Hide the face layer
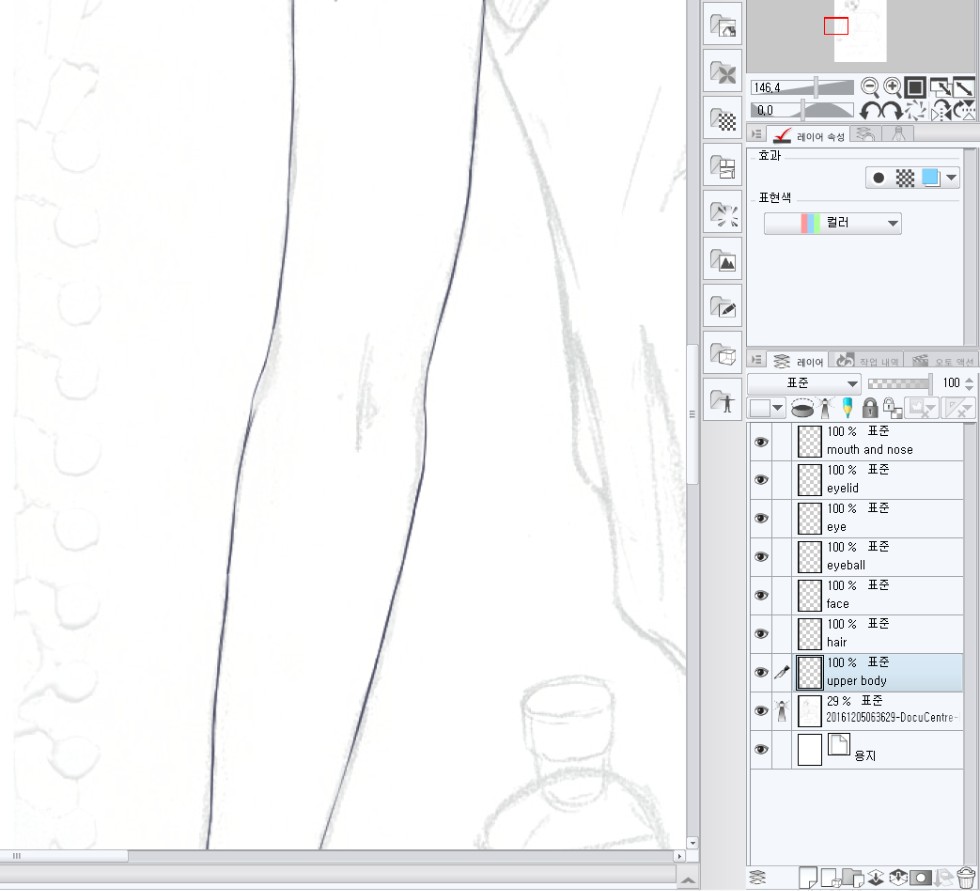The image size is (980, 891). [x=761, y=595]
